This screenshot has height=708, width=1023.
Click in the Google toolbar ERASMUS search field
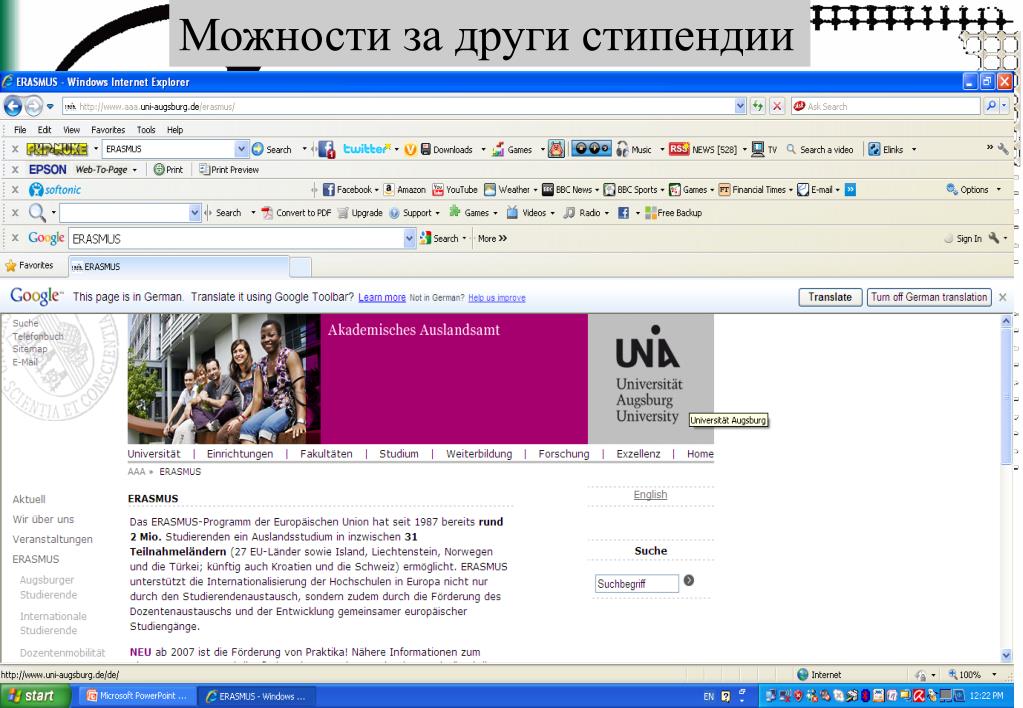click(236, 239)
